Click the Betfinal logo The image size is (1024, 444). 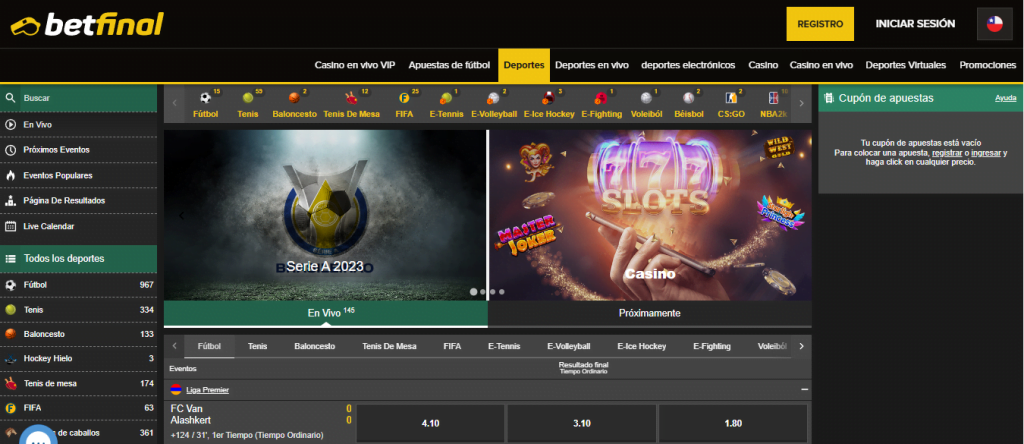87,25
